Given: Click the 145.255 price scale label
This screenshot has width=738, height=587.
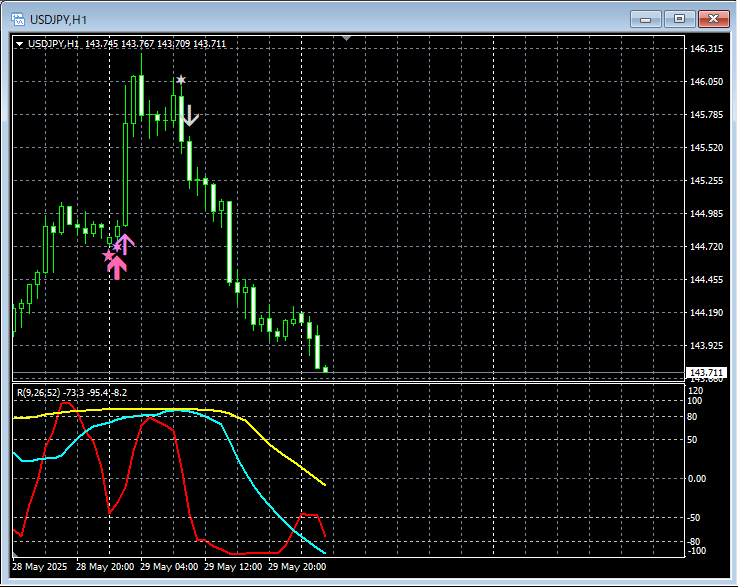Looking at the screenshot, I should [706, 180].
